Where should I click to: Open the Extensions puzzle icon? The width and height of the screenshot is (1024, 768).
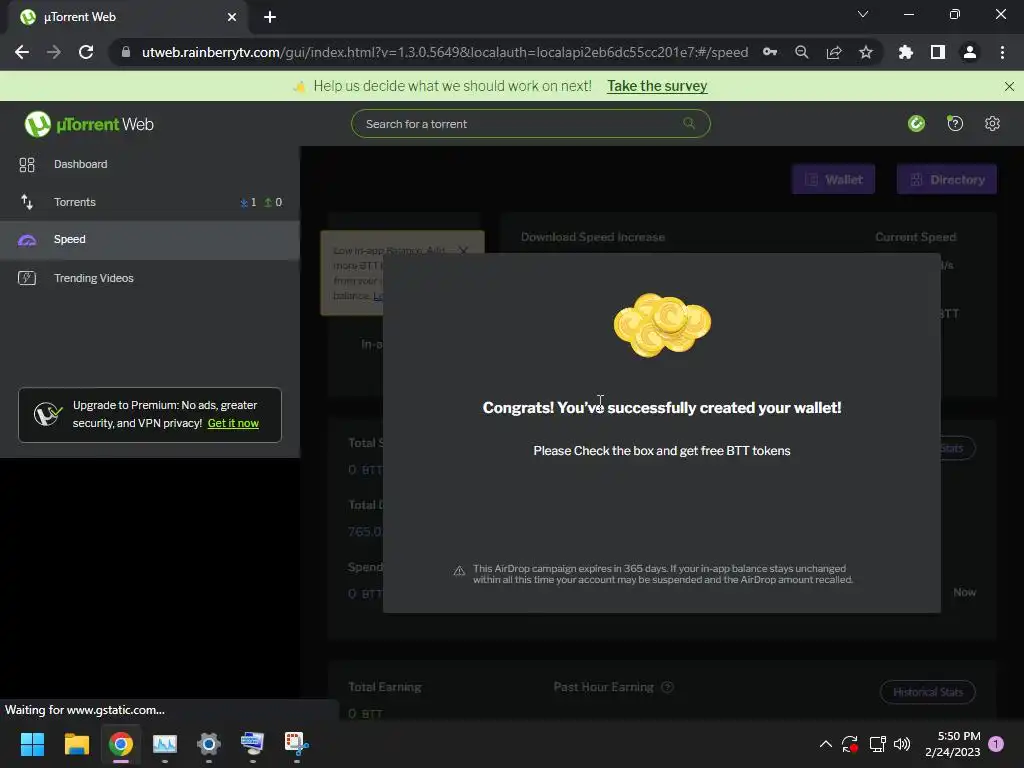tap(906, 52)
